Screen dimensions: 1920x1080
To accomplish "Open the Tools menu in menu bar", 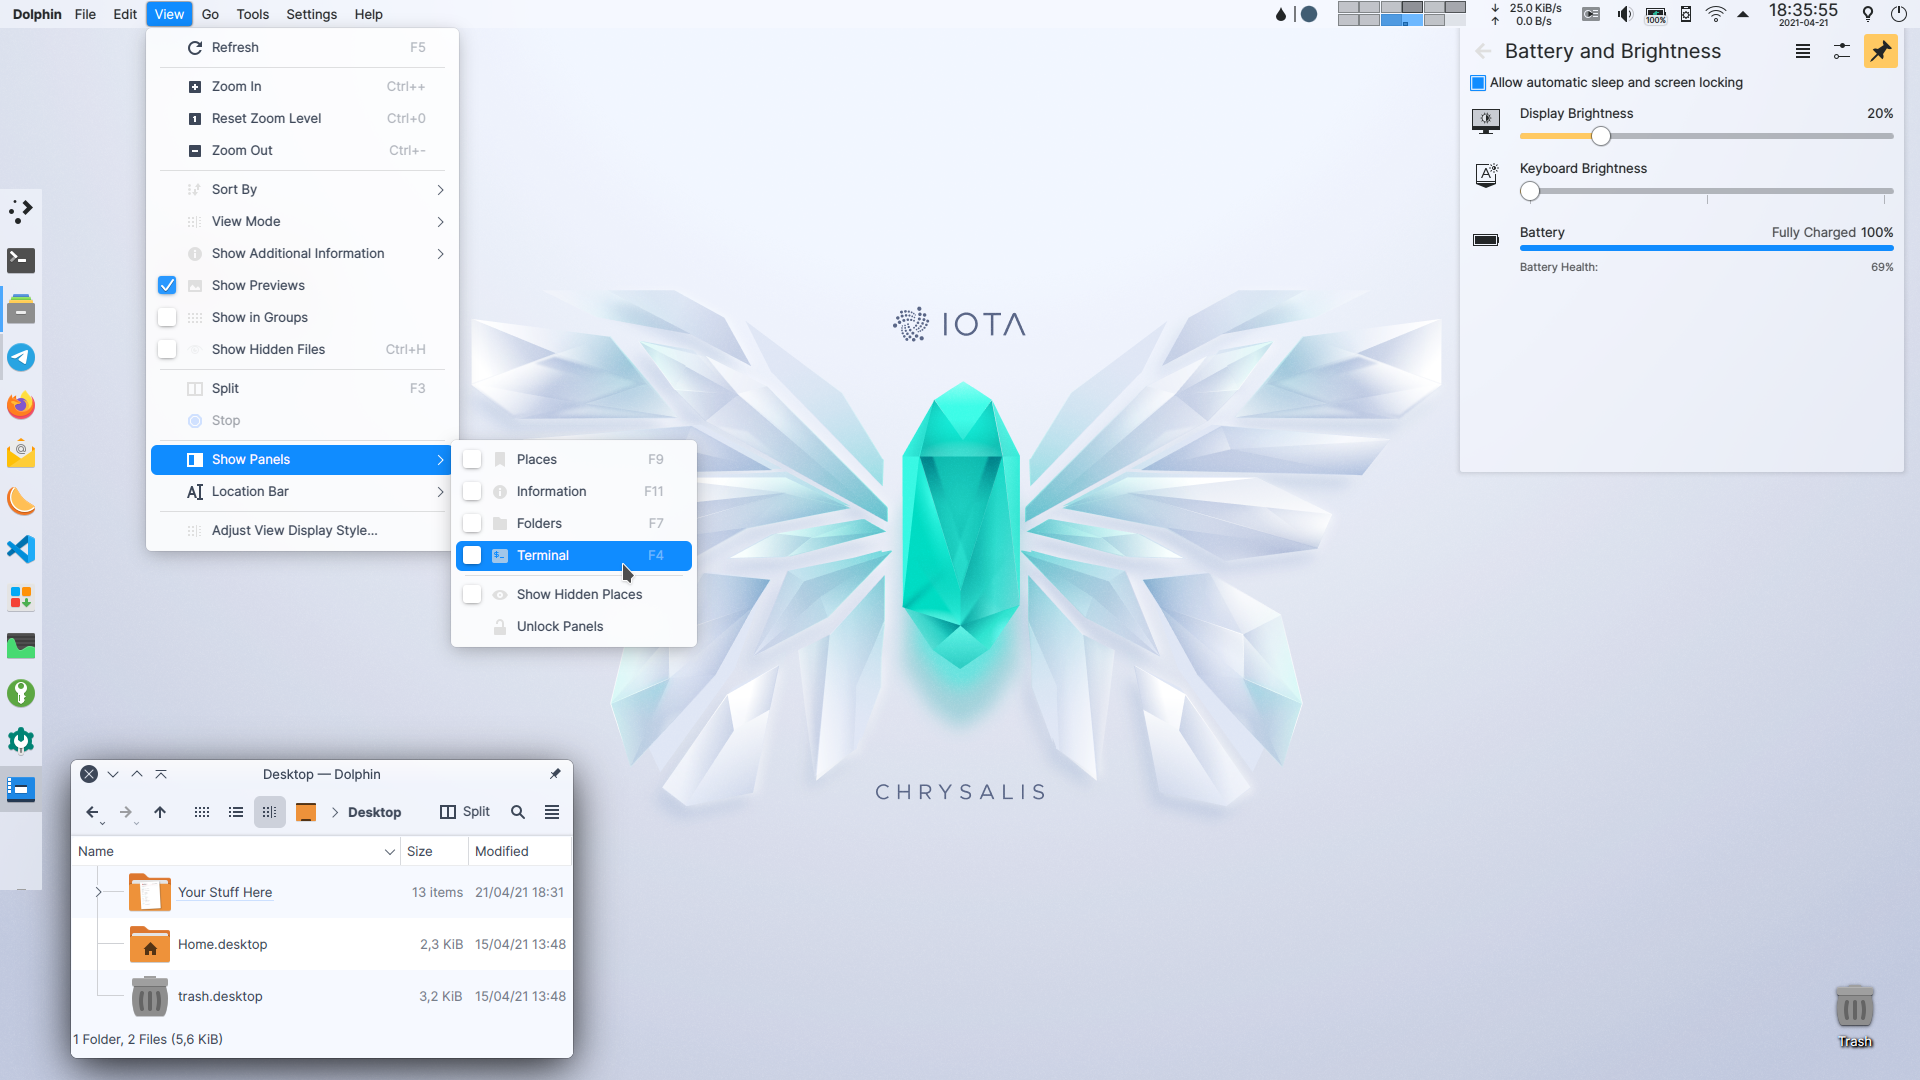I will pyautogui.click(x=252, y=14).
